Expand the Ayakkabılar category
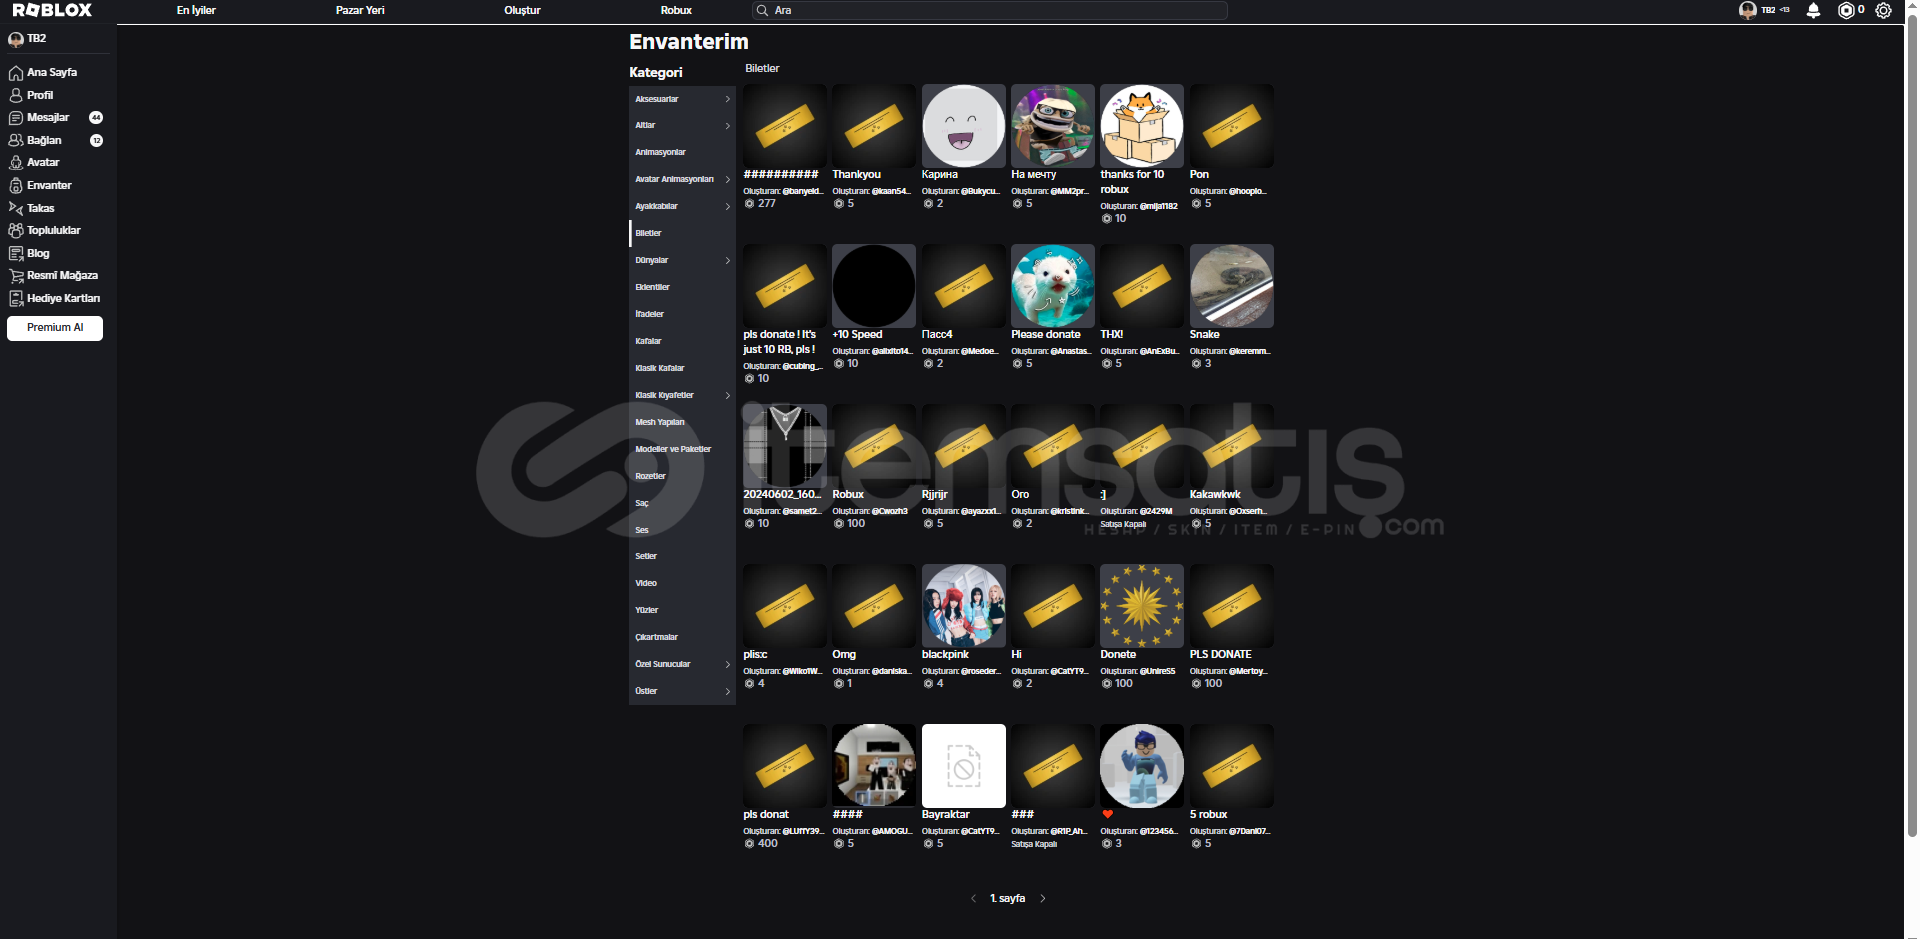The height and width of the screenshot is (939, 1920). click(682, 207)
